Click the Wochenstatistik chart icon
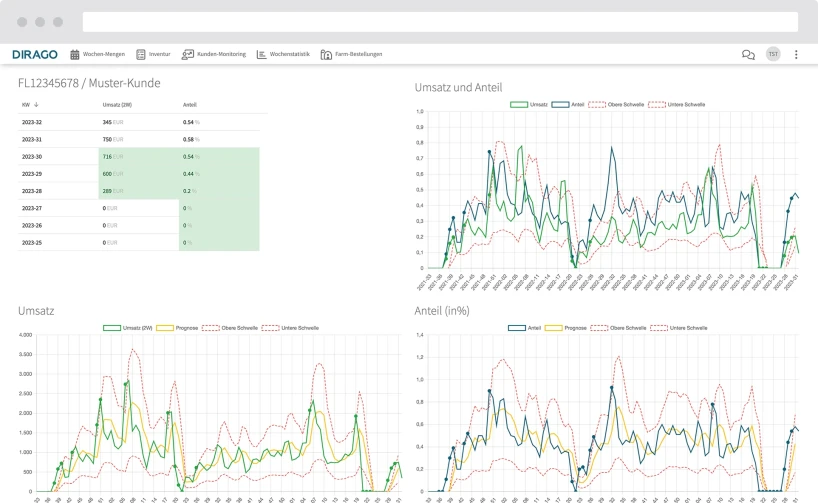The width and height of the screenshot is (818, 503). (x=261, y=54)
